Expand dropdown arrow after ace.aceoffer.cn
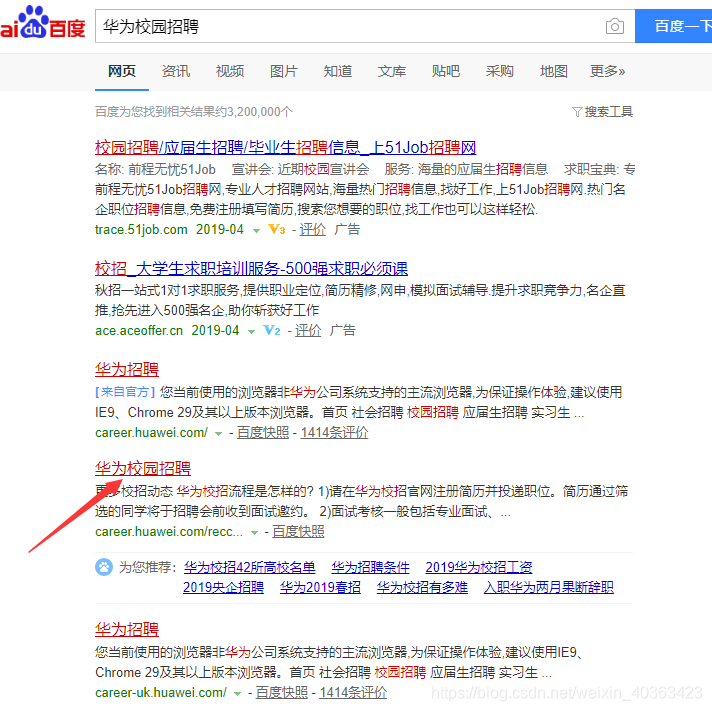 (251, 332)
